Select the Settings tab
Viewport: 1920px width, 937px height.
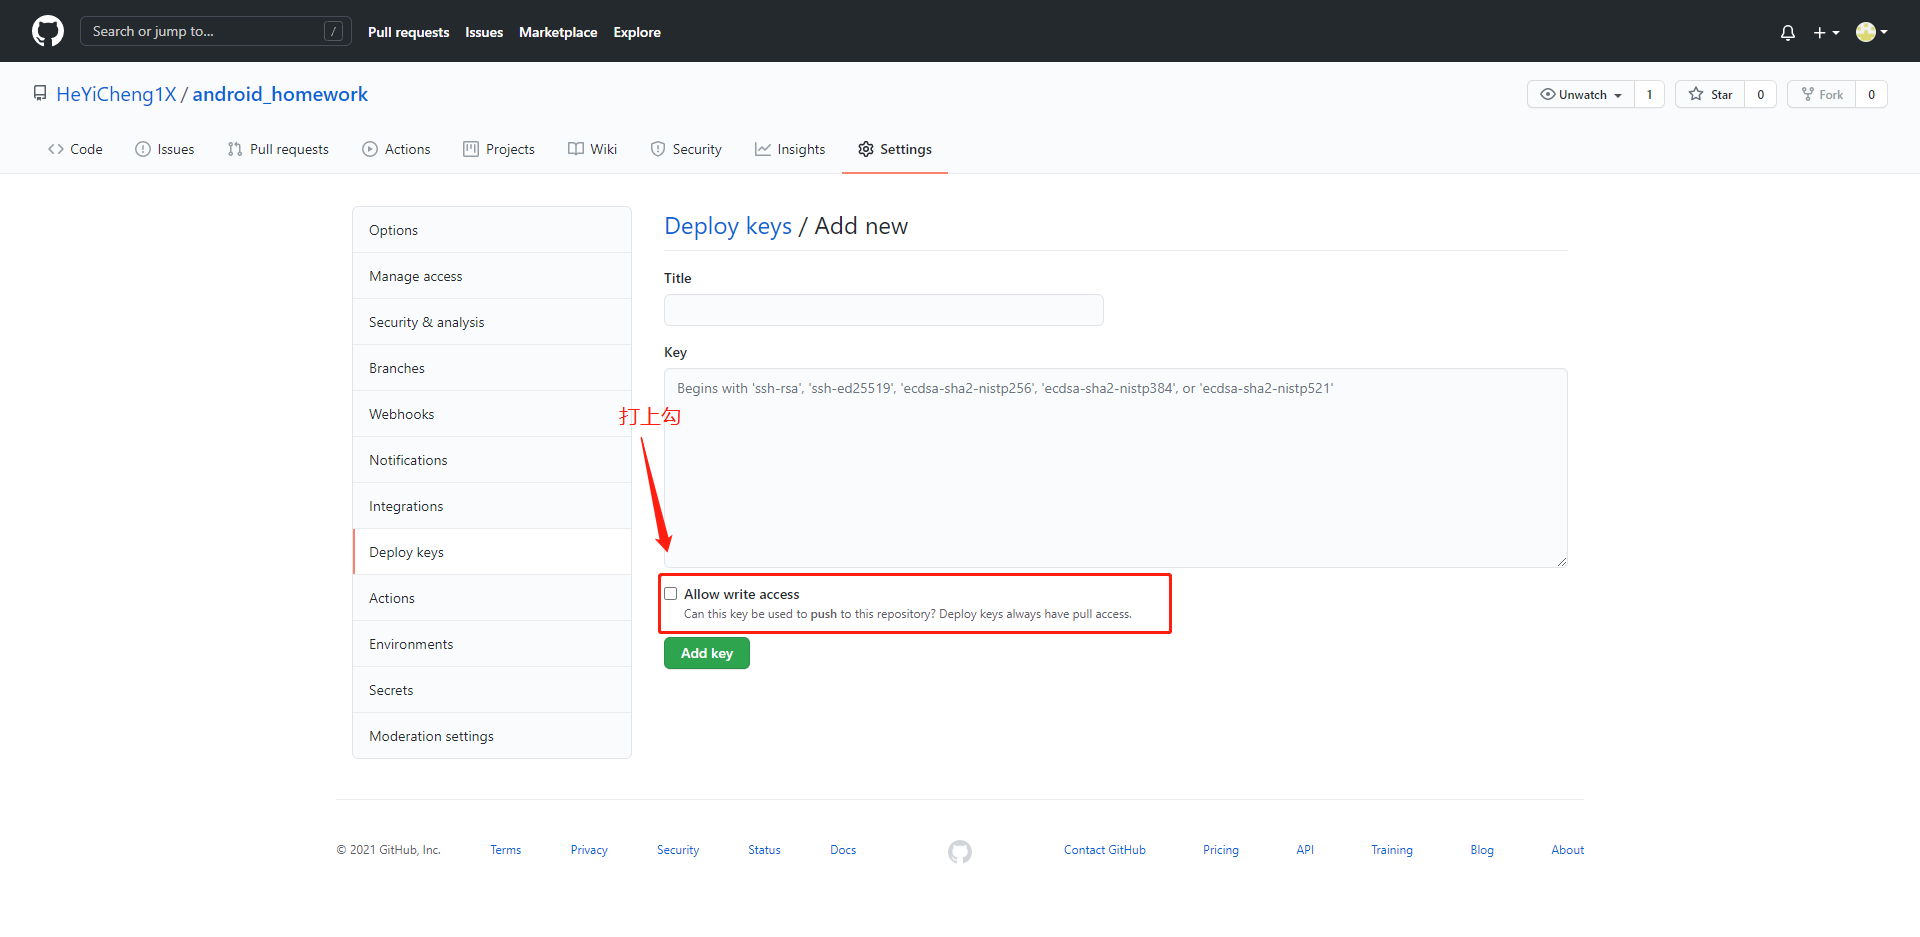[895, 149]
